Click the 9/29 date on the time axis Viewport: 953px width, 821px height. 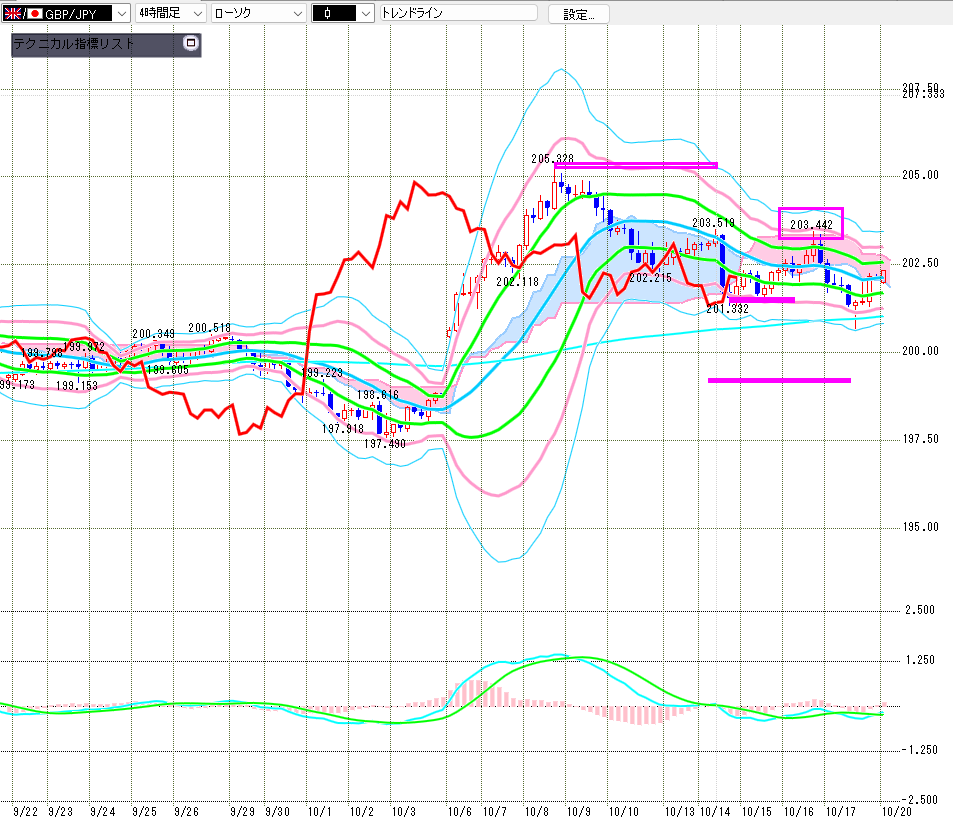pyautogui.click(x=241, y=811)
